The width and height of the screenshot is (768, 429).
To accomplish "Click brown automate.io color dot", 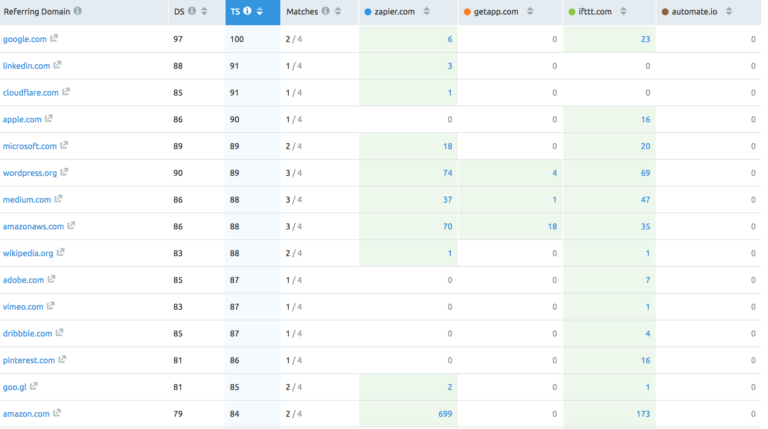I will 665,12.
